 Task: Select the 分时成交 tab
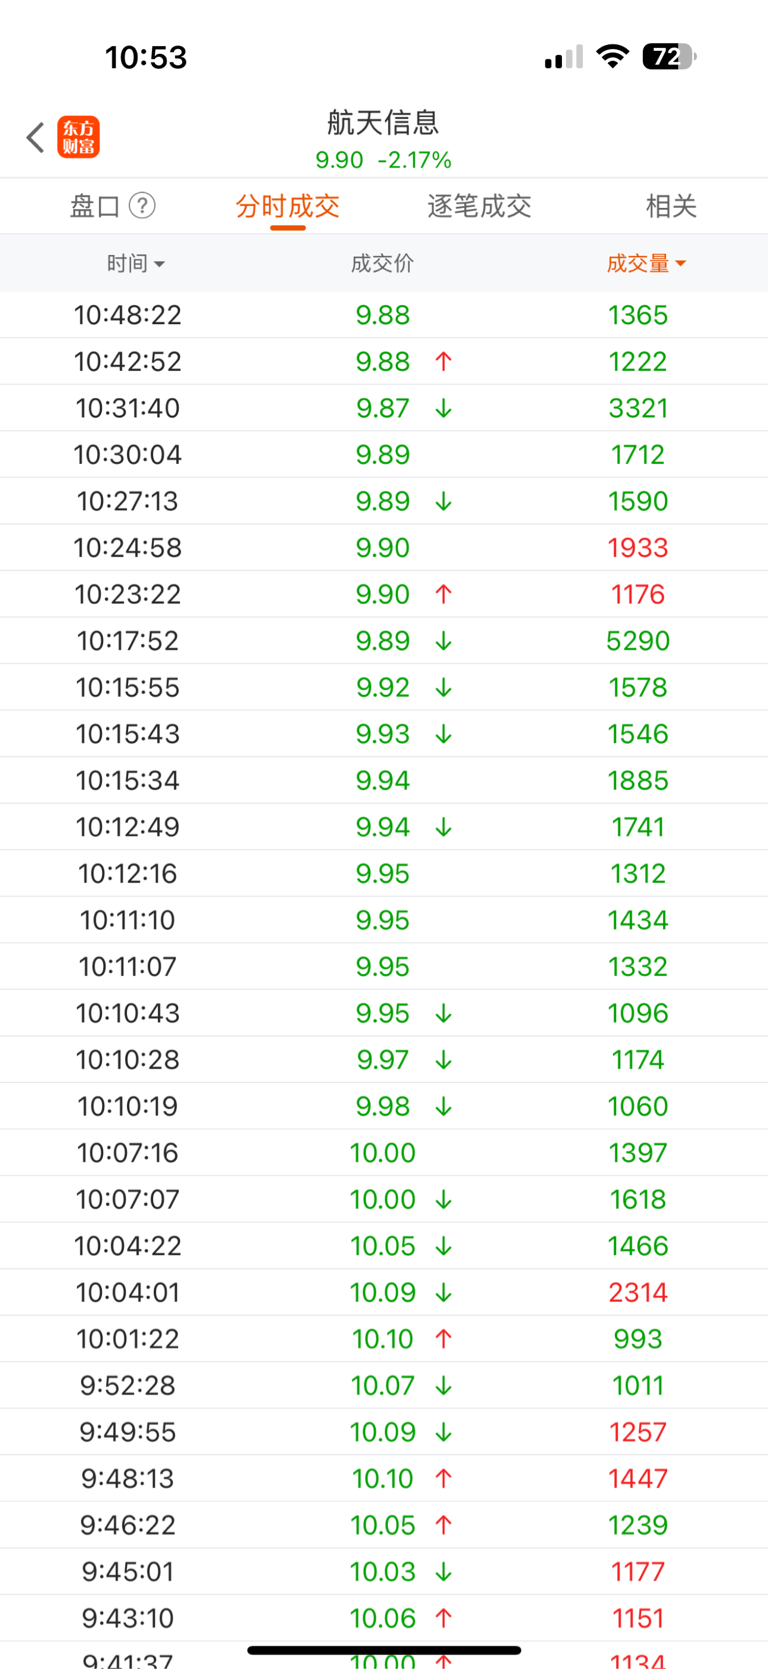288,206
